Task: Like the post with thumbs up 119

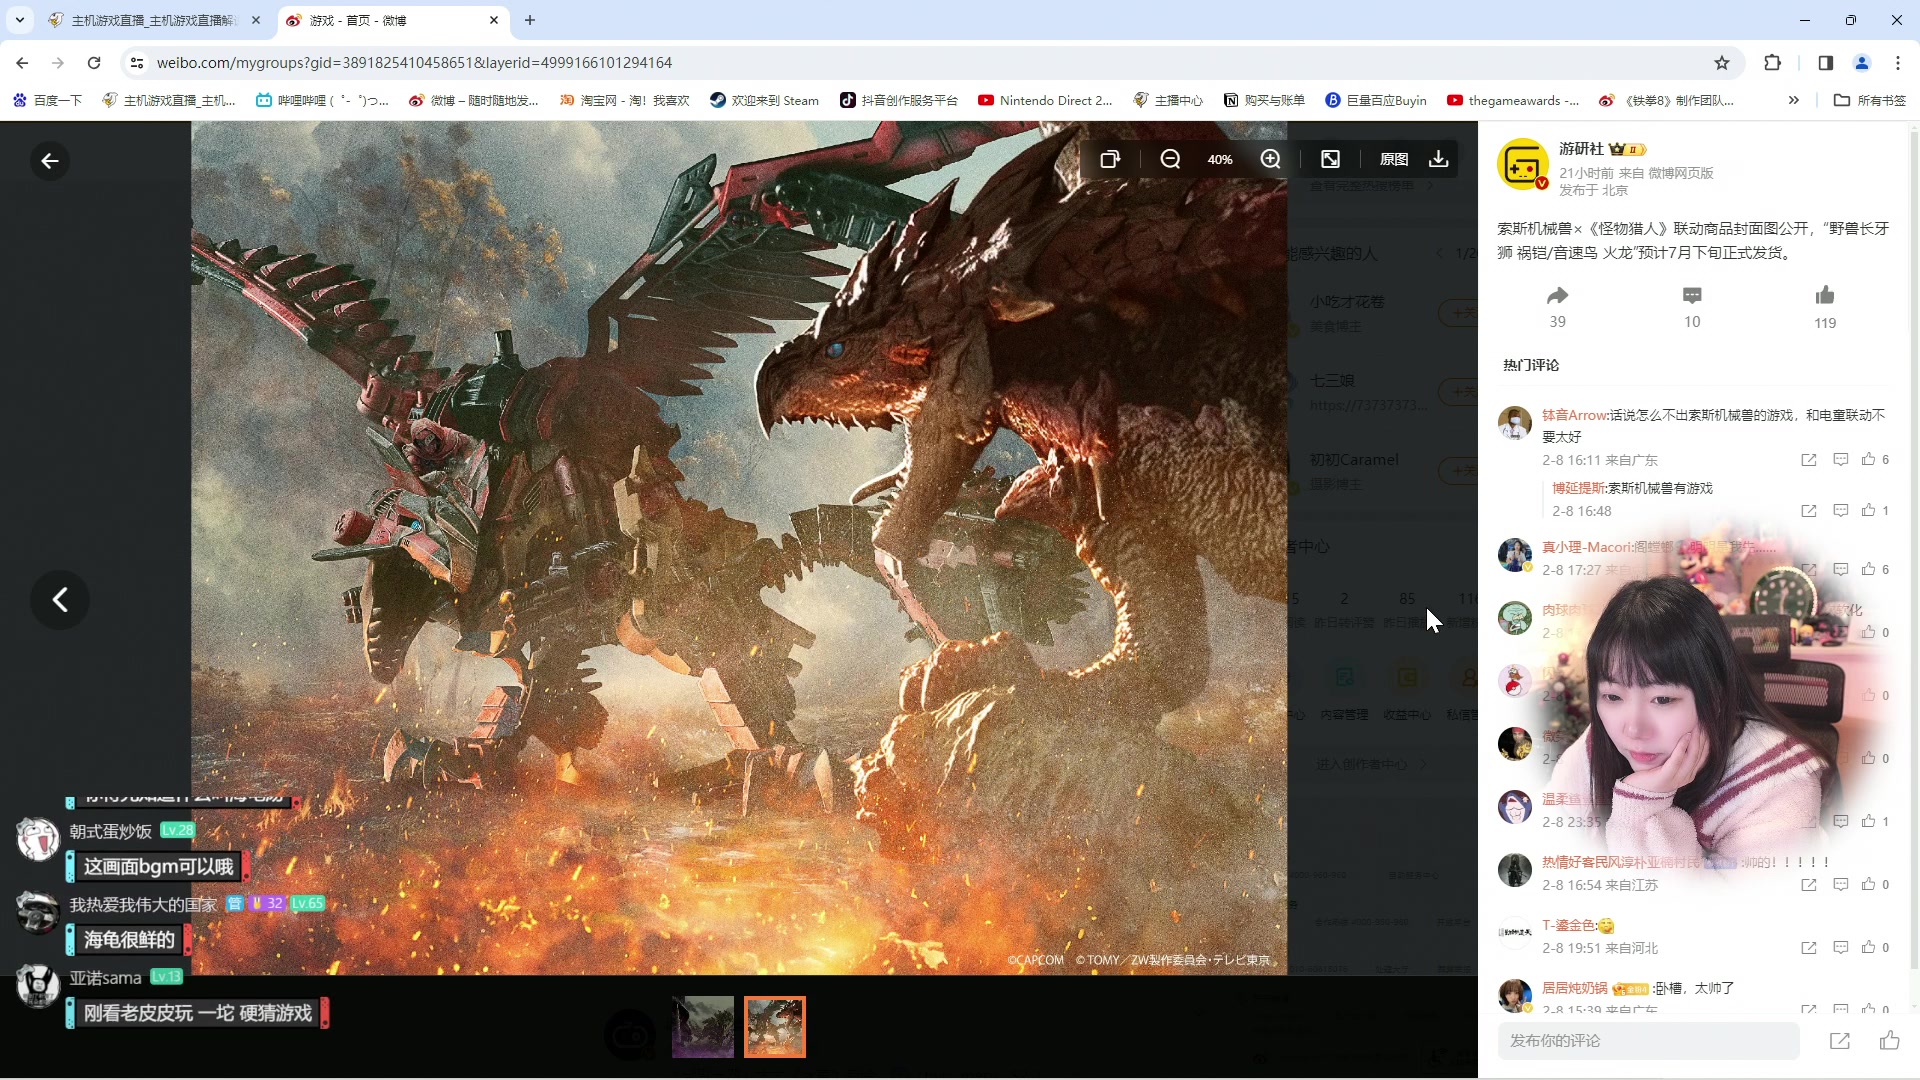Action: pyautogui.click(x=1825, y=296)
